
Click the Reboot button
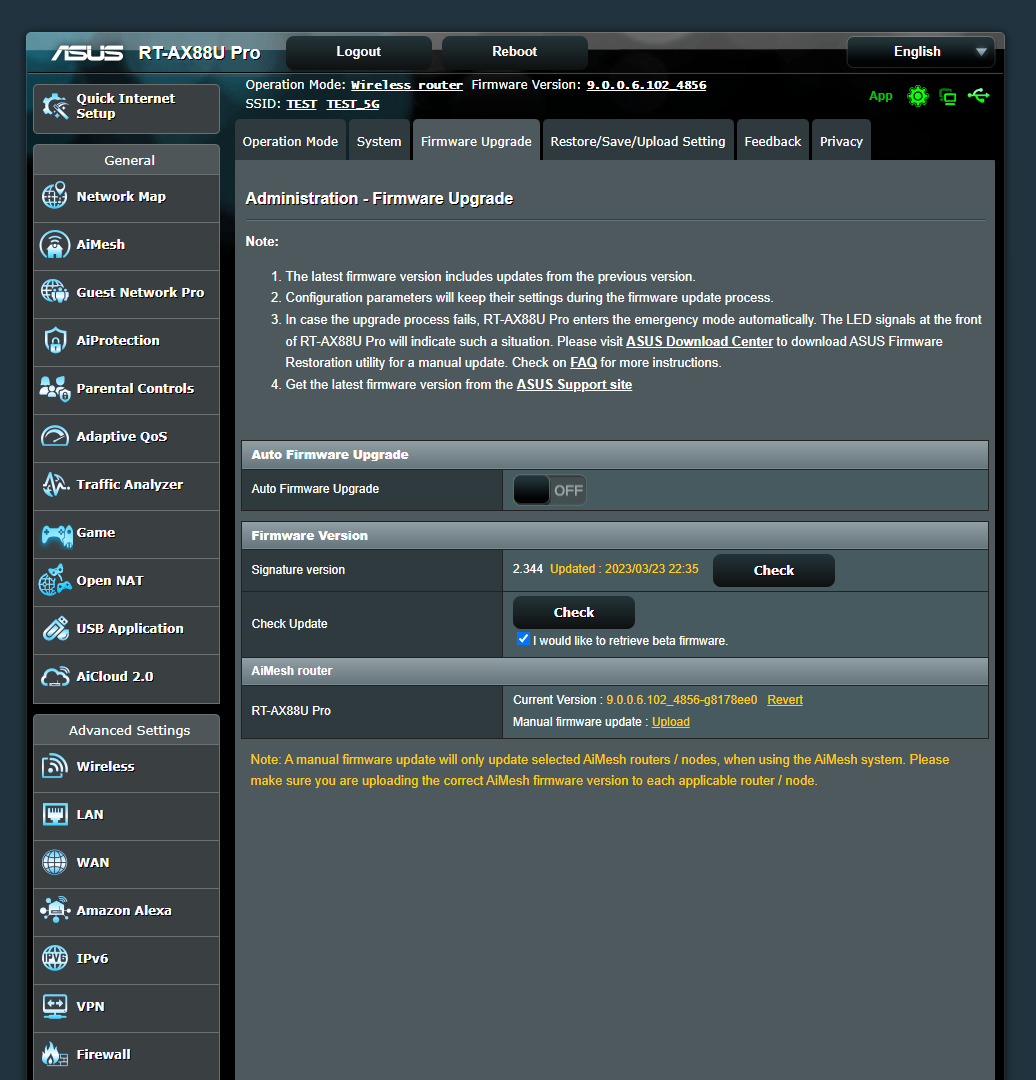click(x=515, y=52)
